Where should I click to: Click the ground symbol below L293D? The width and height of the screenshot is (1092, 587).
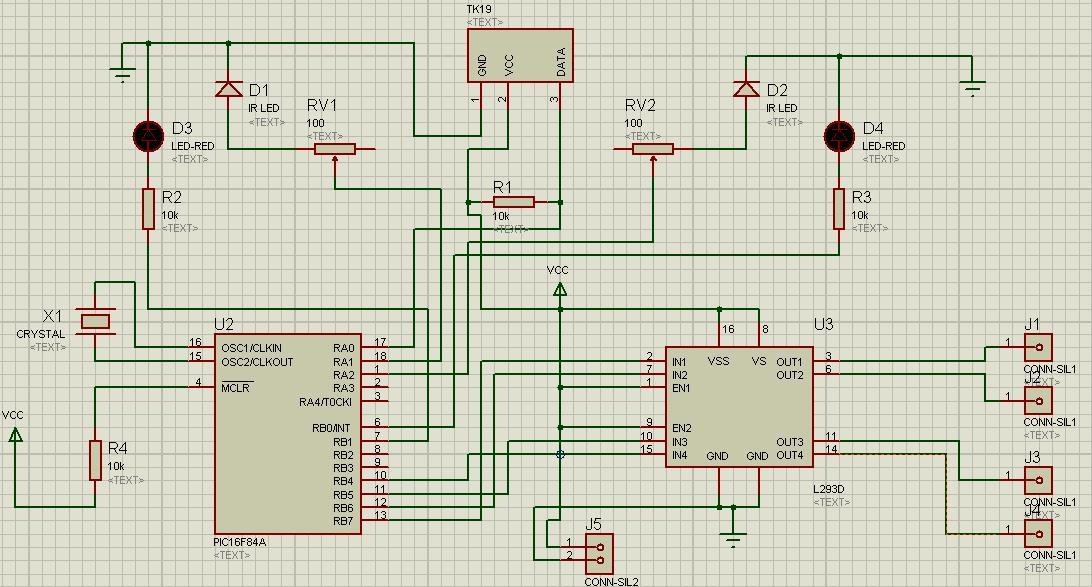733,541
